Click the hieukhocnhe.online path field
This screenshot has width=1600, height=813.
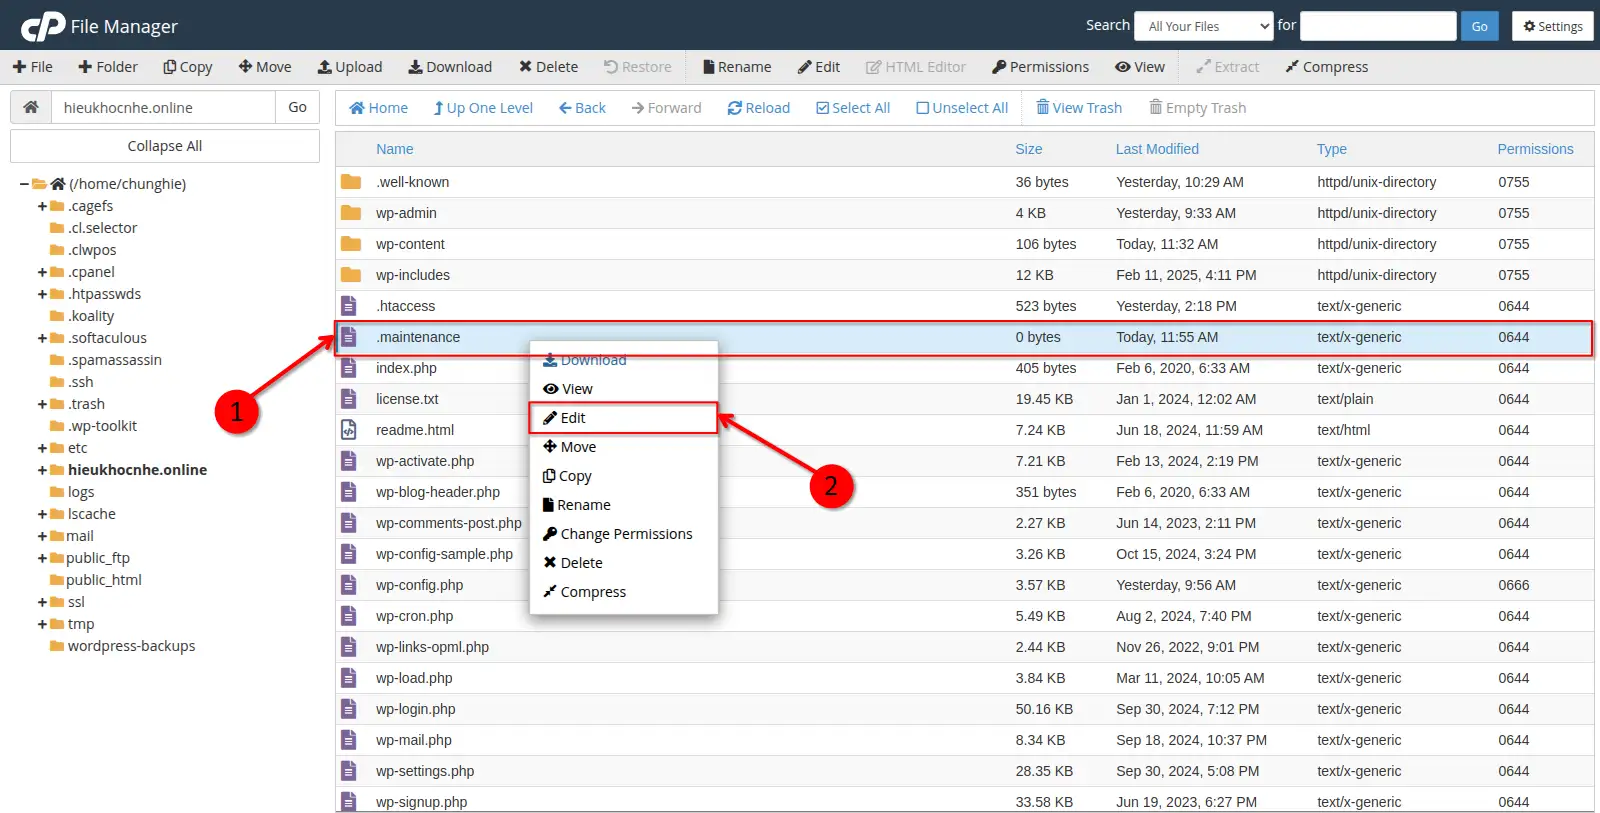[163, 107]
